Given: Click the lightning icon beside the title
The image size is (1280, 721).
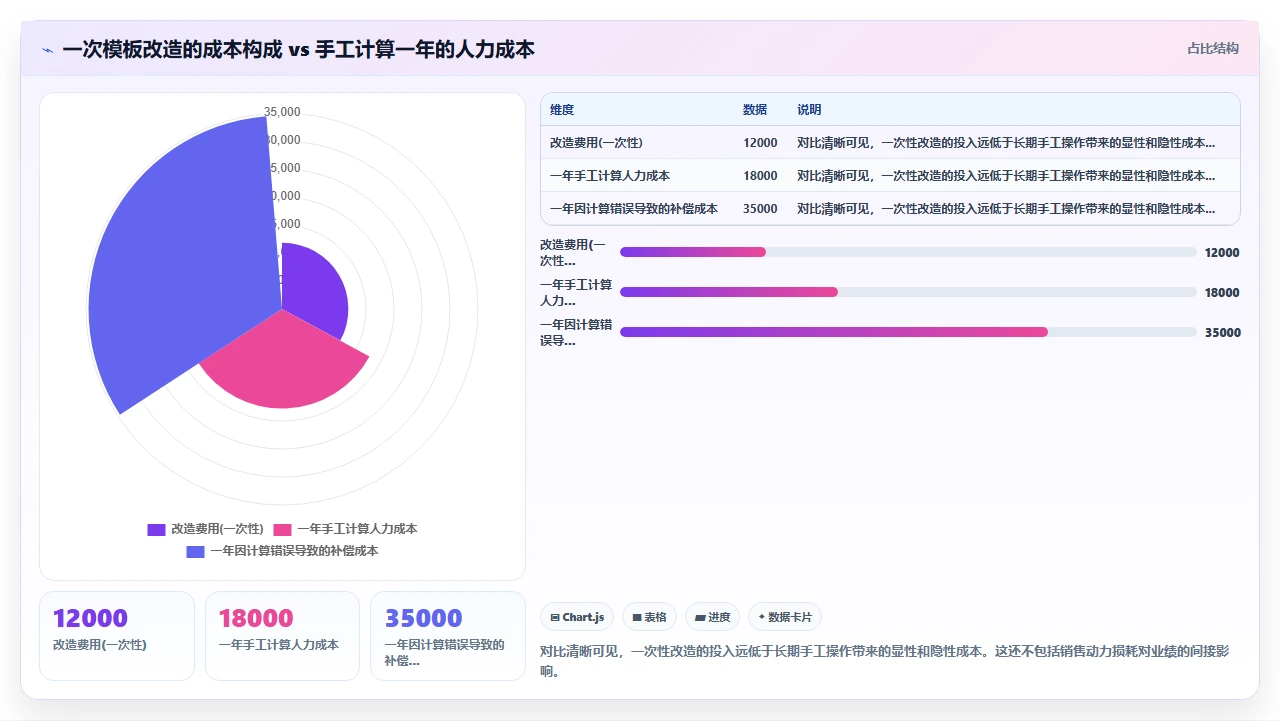Looking at the screenshot, I should (x=47, y=49).
